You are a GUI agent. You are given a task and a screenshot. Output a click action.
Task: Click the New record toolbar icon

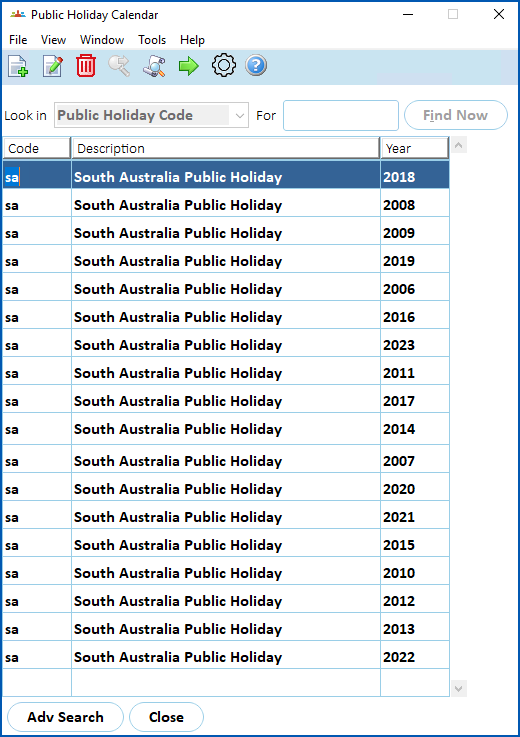(18, 66)
